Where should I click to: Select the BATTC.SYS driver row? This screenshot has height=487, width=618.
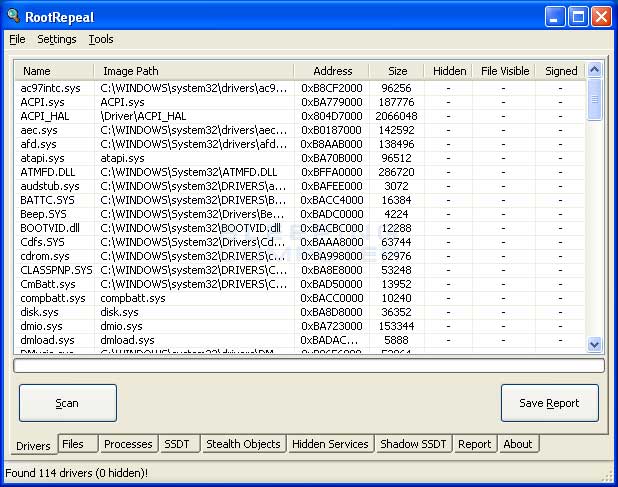point(300,200)
